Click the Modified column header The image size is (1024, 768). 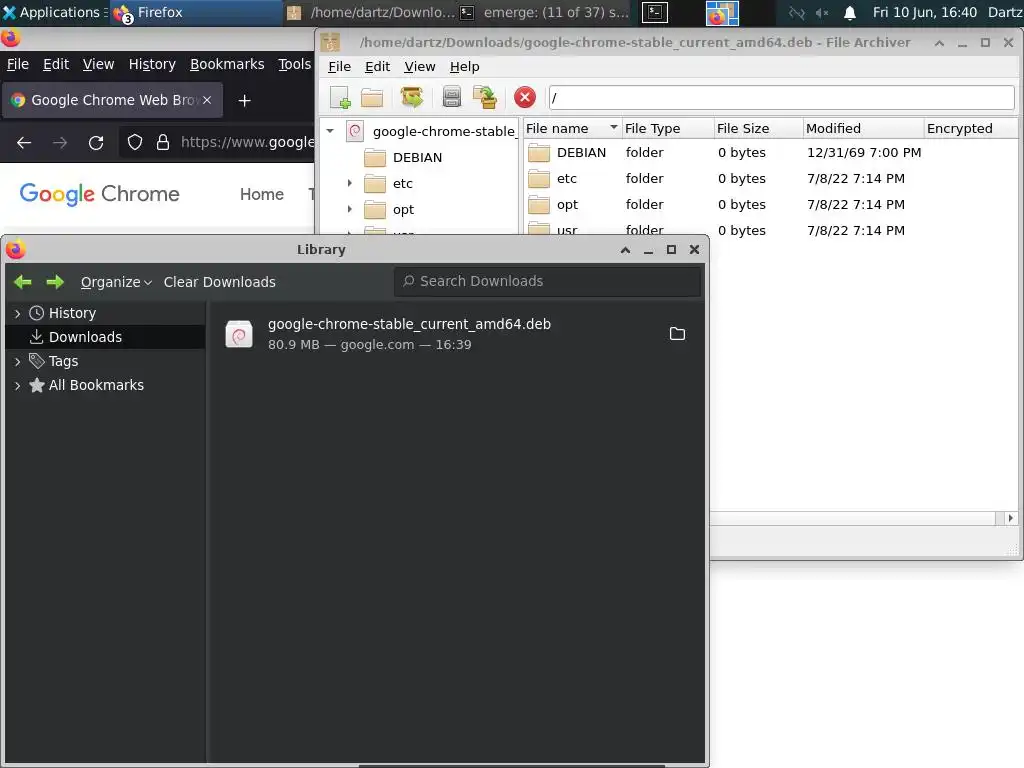863,128
